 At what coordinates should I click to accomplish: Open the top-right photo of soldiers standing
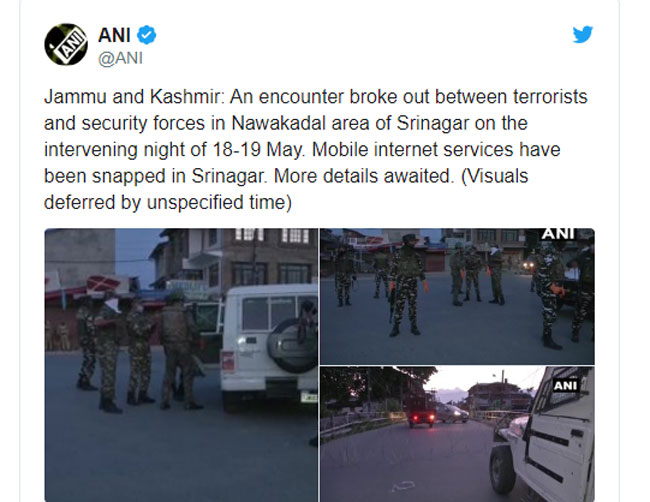click(x=457, y=296)
